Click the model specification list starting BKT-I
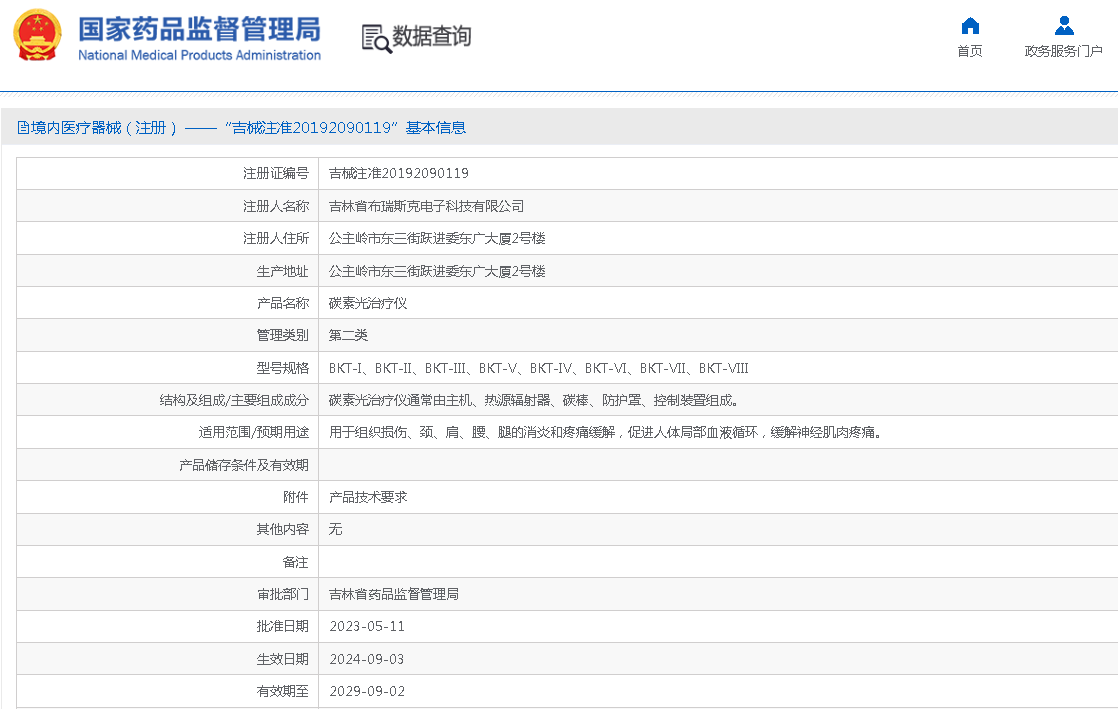 click(538, 368)
